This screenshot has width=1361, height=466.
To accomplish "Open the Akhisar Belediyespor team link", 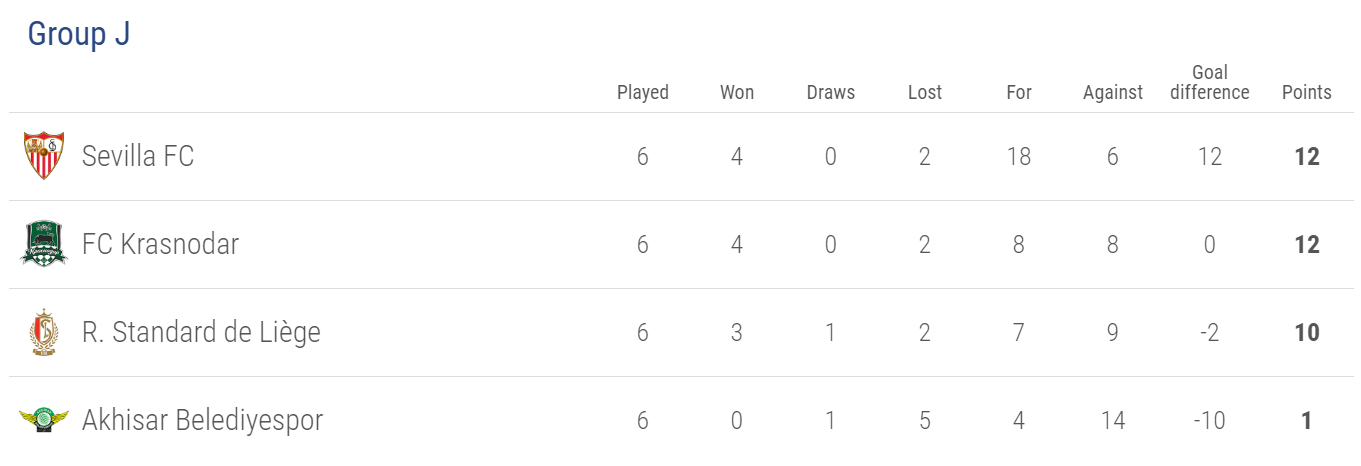I will click(x=202, y=420).
